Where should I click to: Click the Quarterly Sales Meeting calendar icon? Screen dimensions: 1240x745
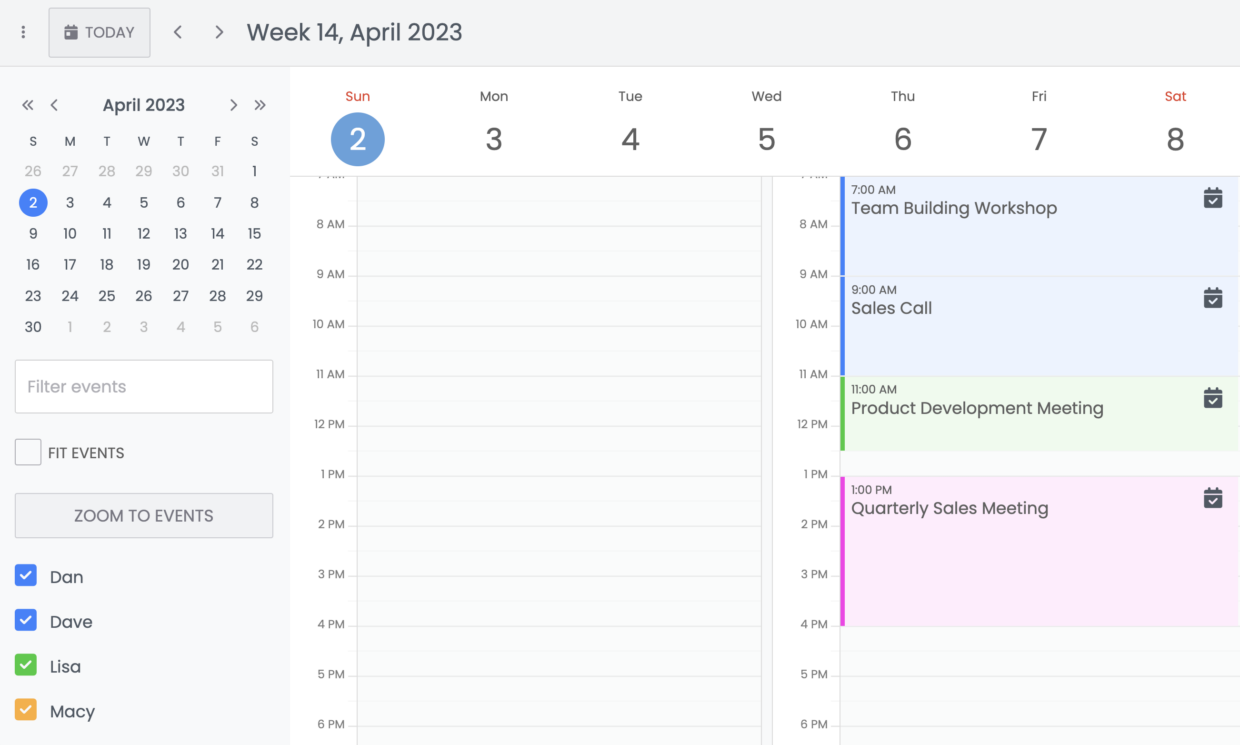point(1212,498)
